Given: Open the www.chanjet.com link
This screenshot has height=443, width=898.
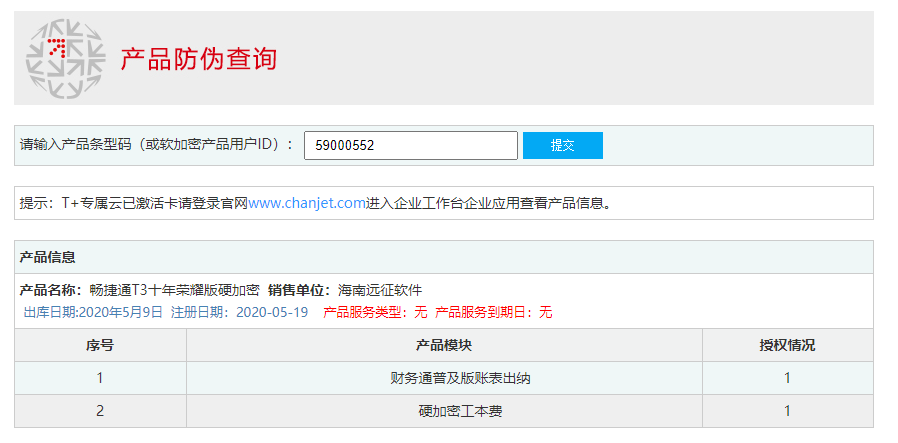Looking at the screenshot, I should [x=307, y=203].
